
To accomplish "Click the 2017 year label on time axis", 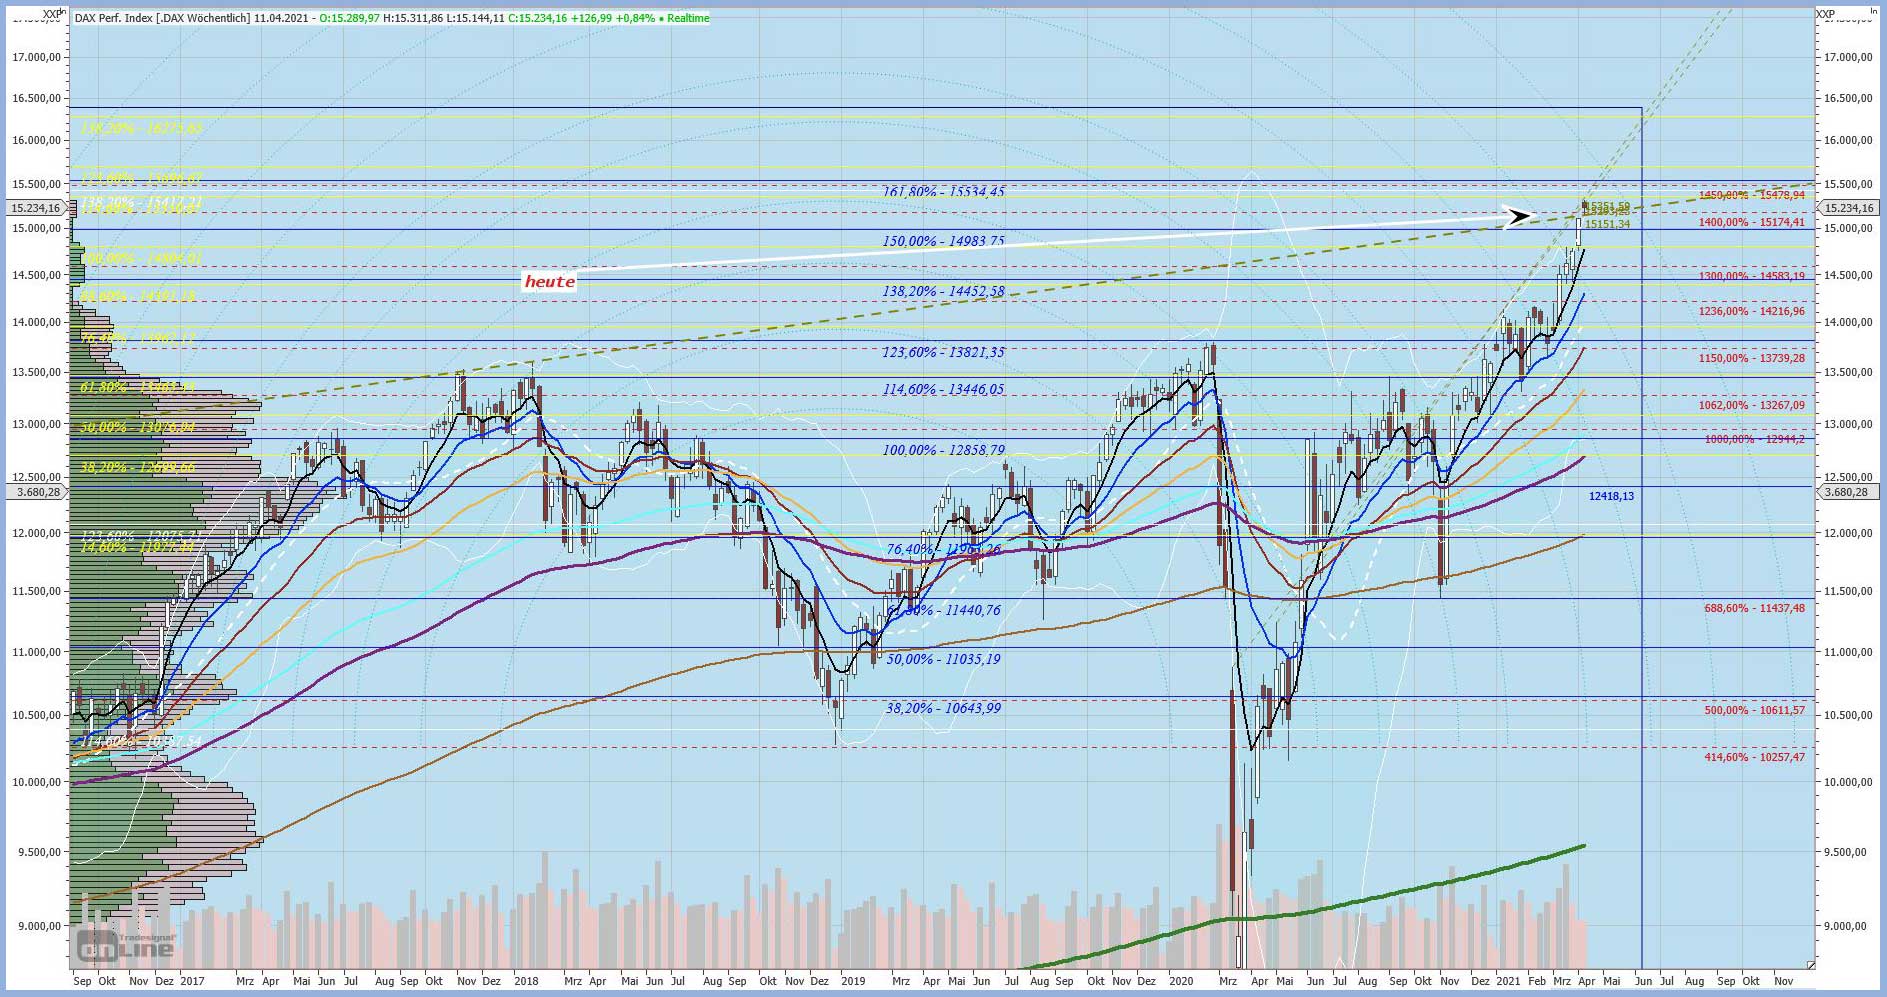I will click(192, 982).
